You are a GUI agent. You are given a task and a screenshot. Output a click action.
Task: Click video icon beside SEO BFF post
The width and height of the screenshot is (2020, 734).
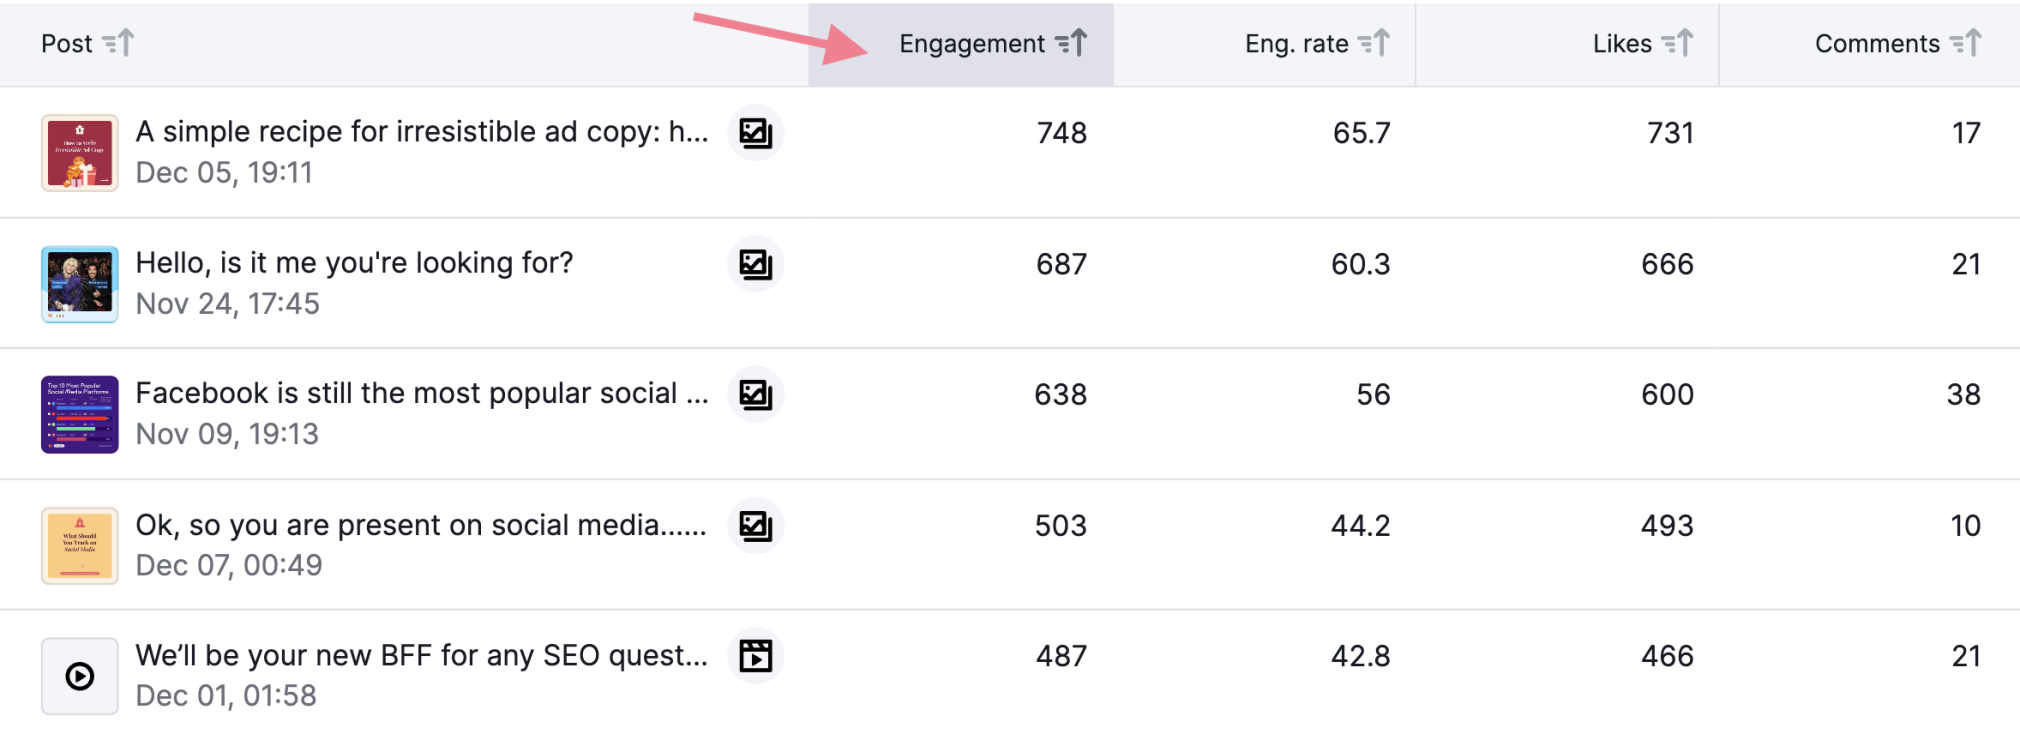point(755,656)
